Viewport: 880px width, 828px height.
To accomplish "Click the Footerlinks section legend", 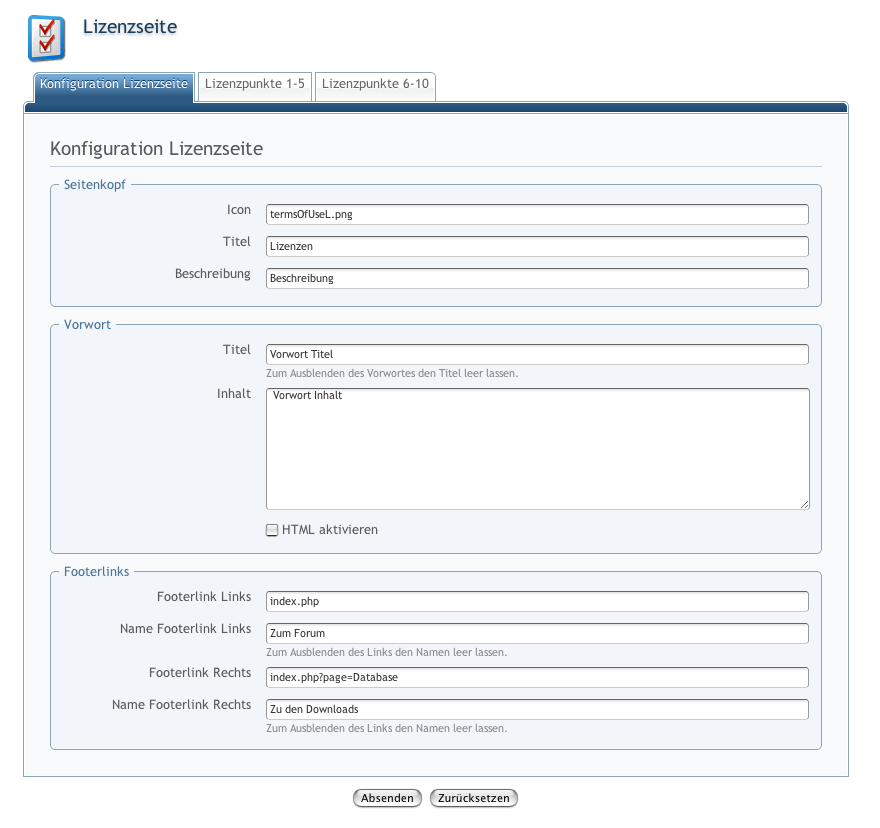I will point(96,572).
